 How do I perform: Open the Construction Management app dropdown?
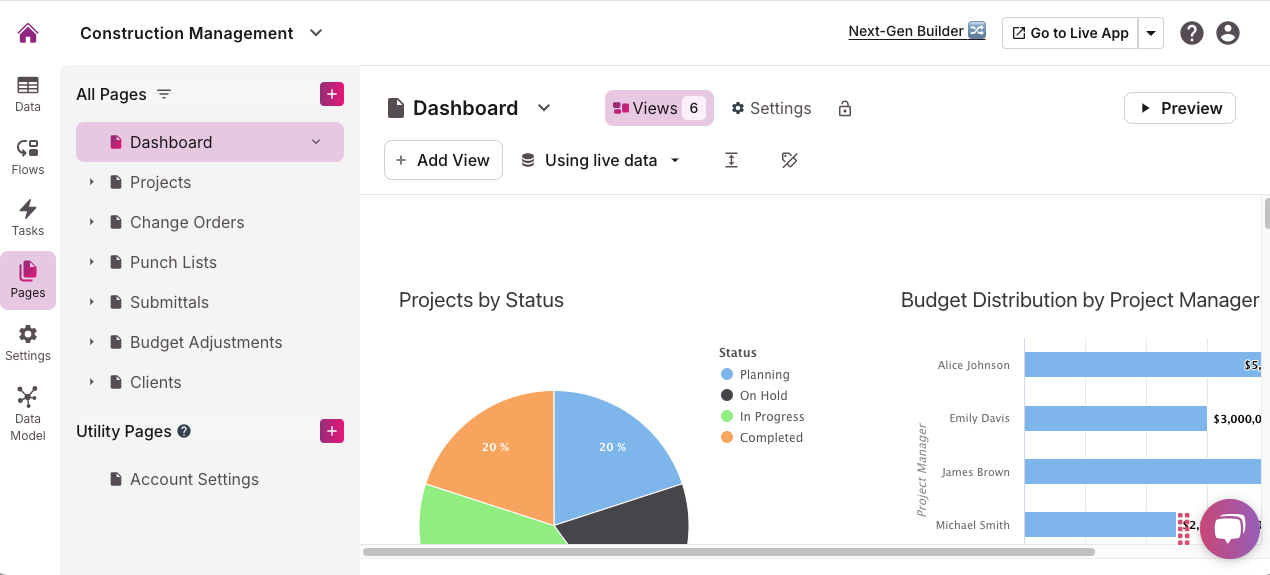click(316, 33)
